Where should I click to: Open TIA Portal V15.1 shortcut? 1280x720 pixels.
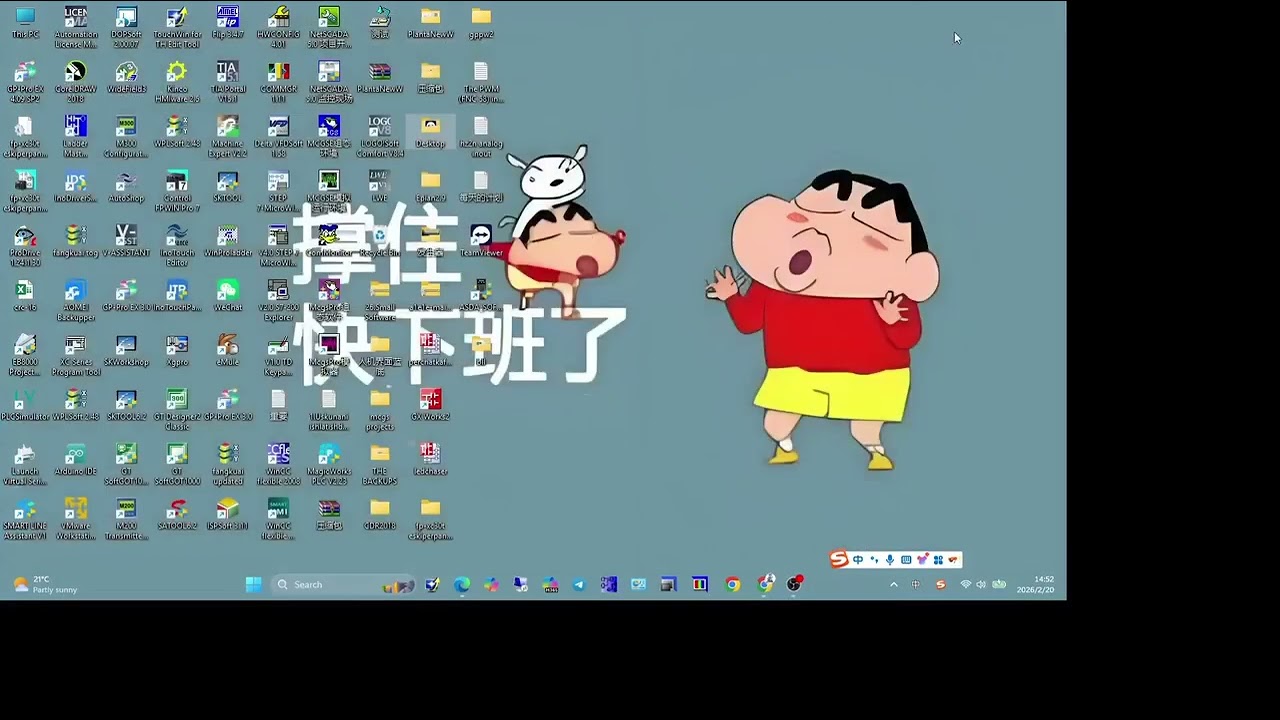tap(227, 82)
